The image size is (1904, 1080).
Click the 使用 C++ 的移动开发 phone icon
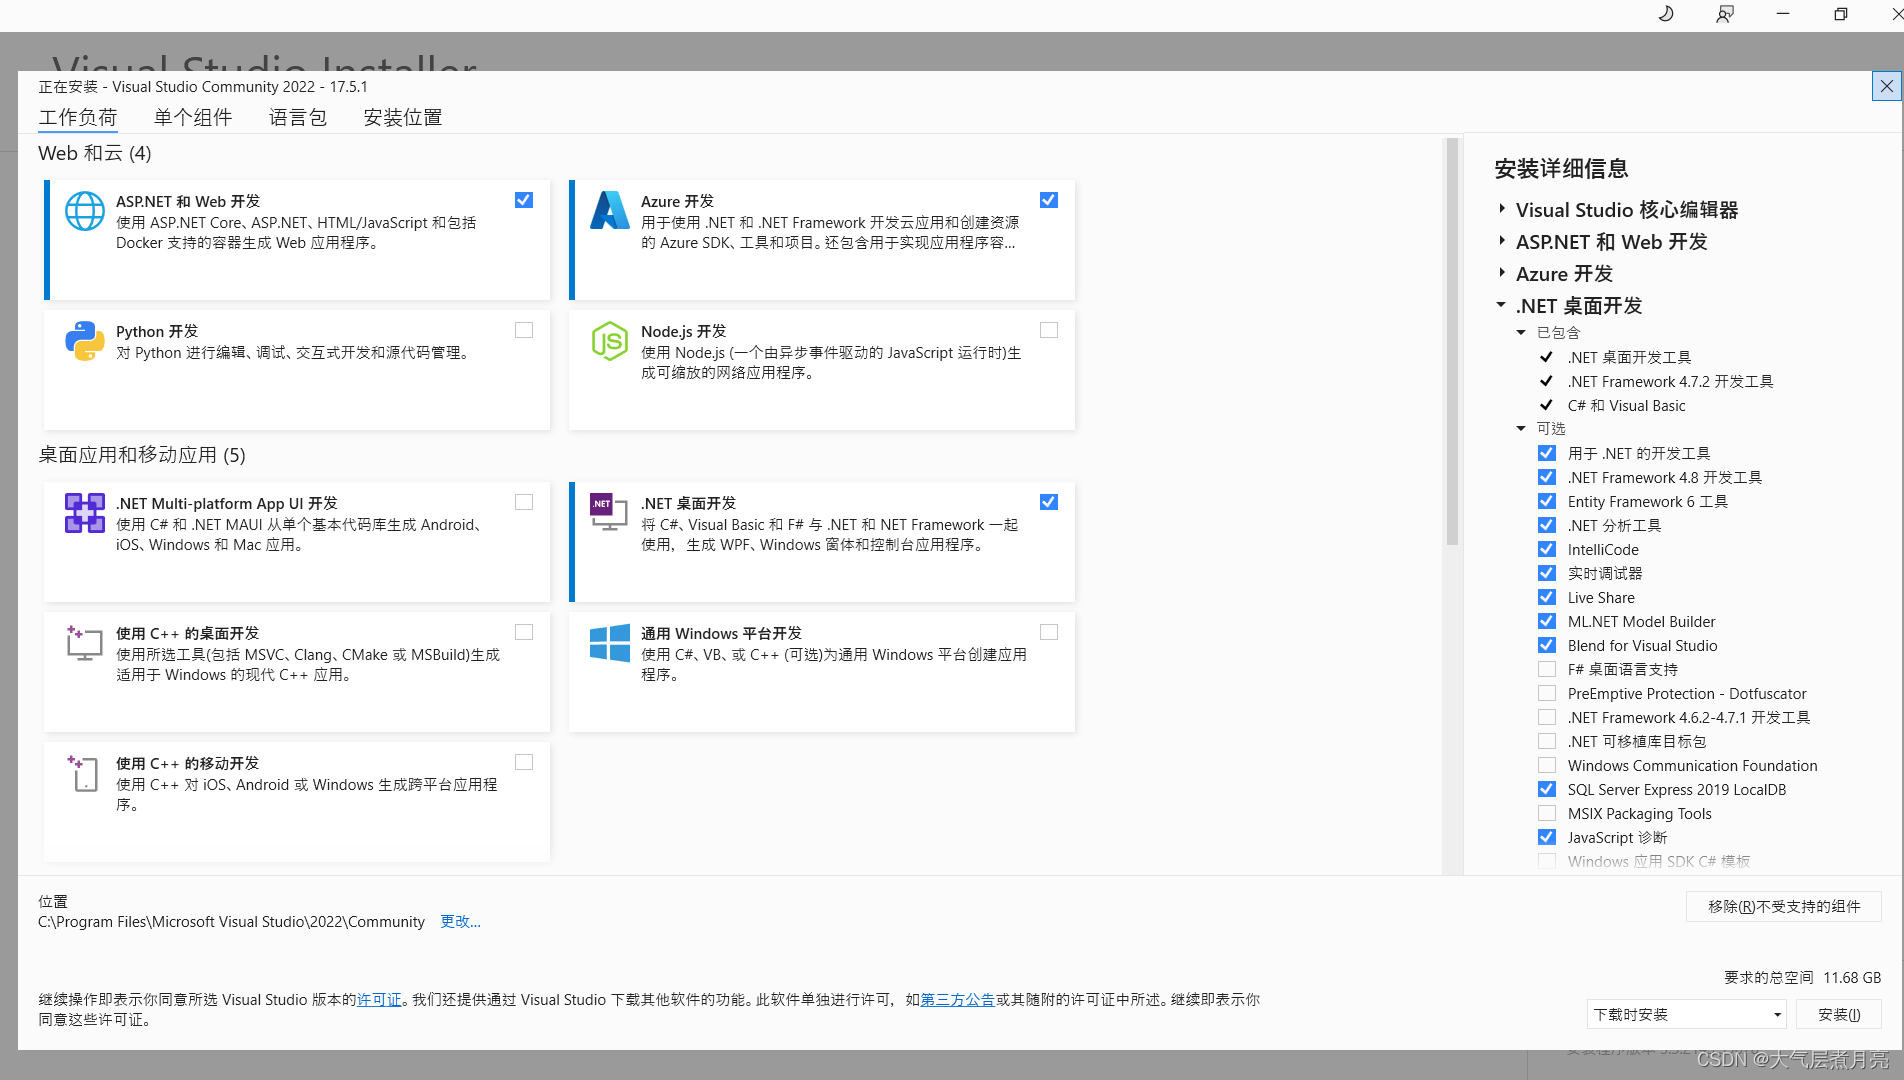pos(85,773)
